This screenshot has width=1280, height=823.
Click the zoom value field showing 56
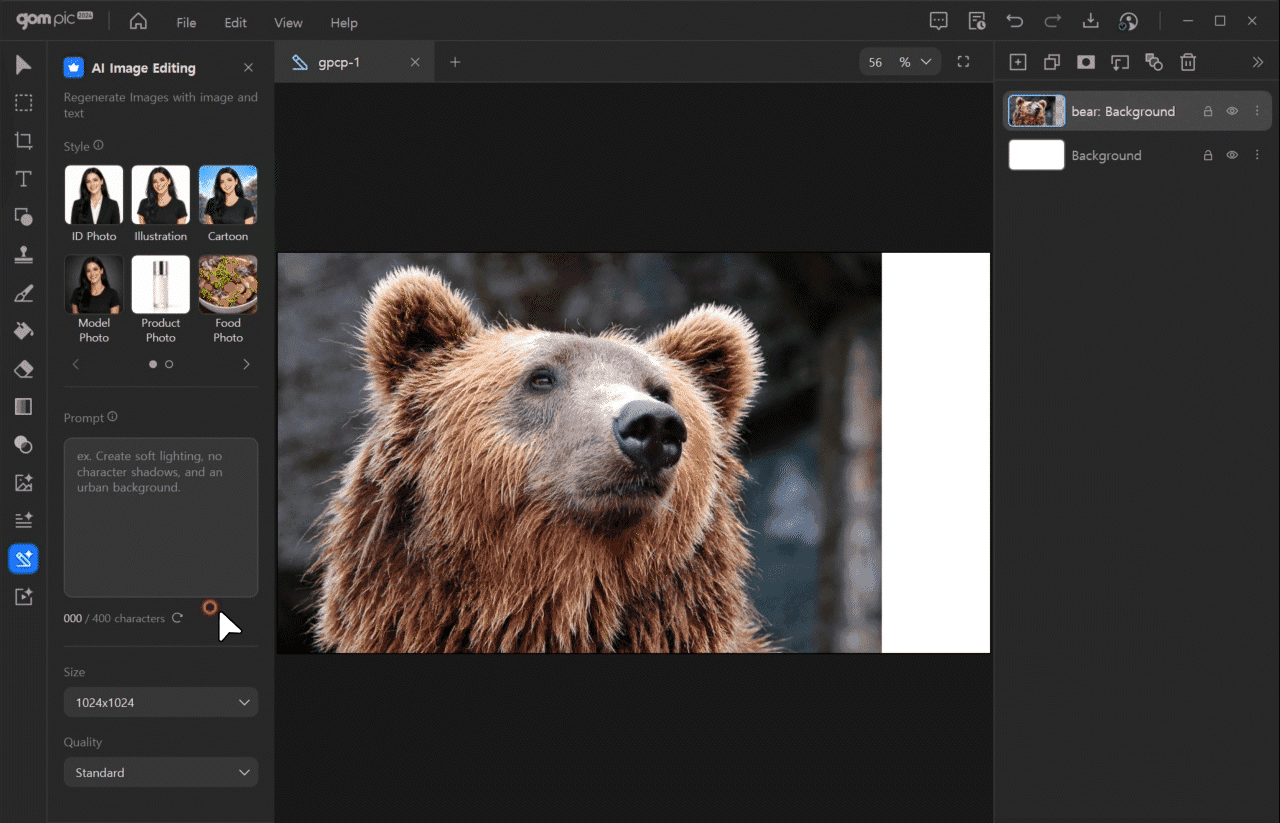(x=876, y=62)
